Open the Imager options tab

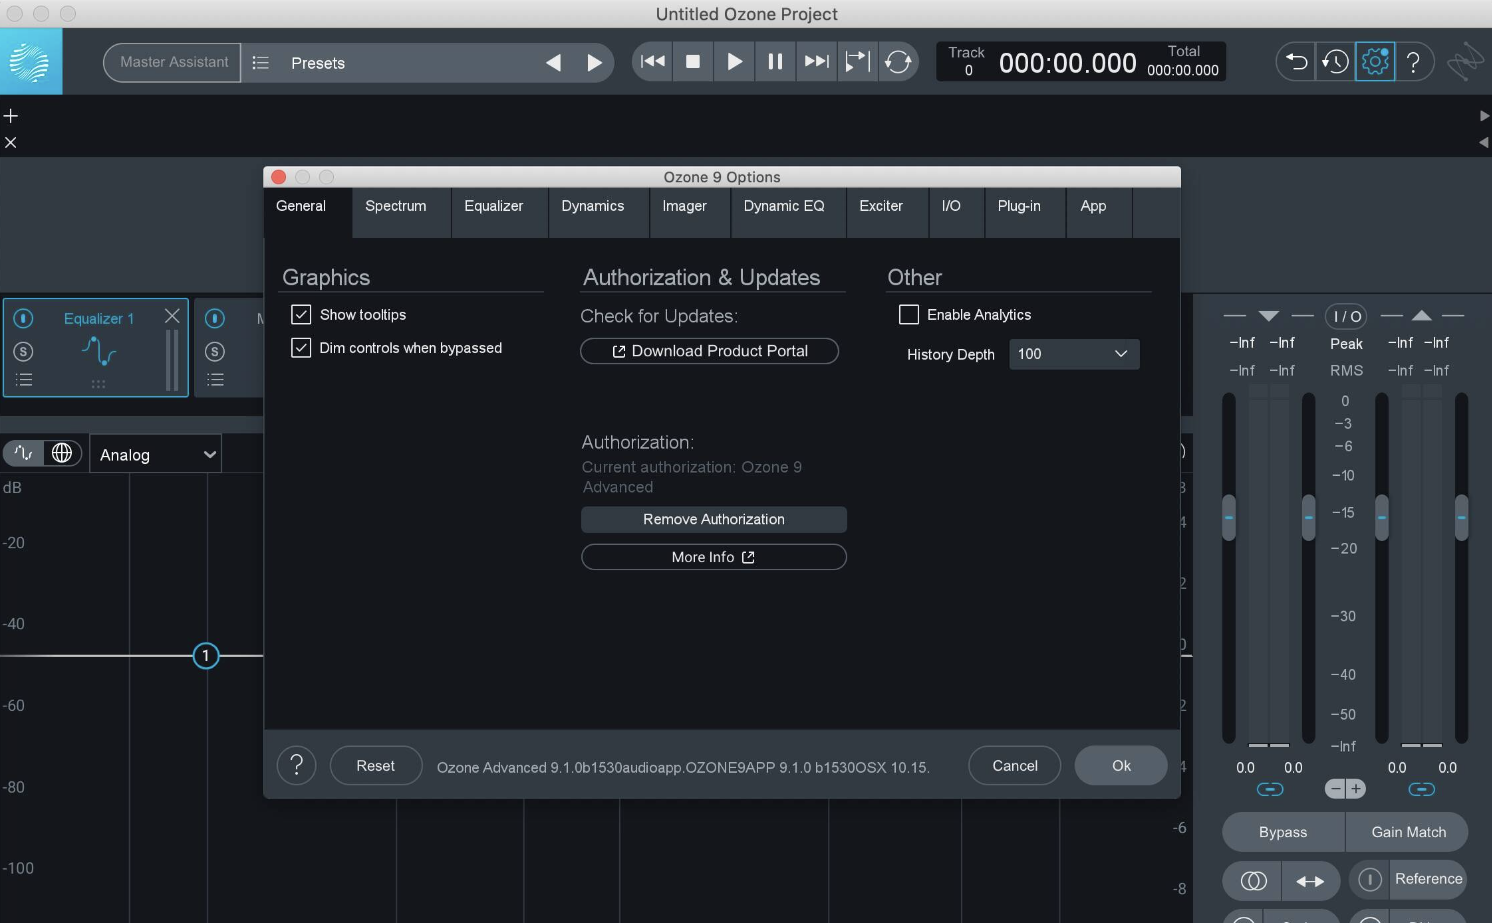tap(685, 206)
